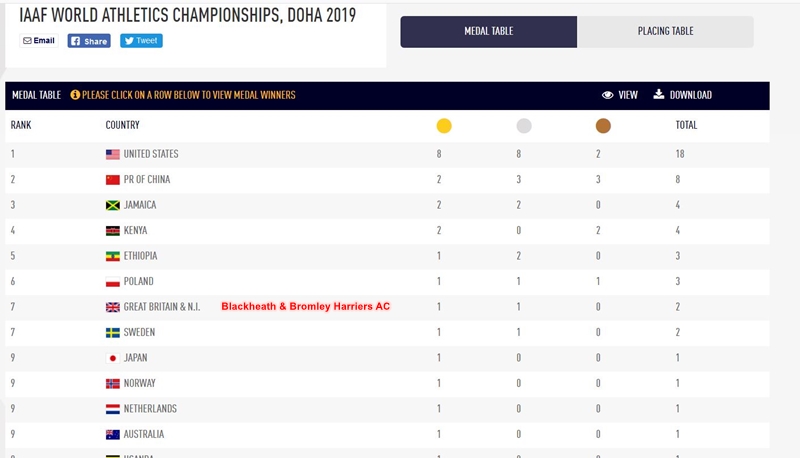Expand the PR of China row
800x458 pixels.
pos(387,180)
